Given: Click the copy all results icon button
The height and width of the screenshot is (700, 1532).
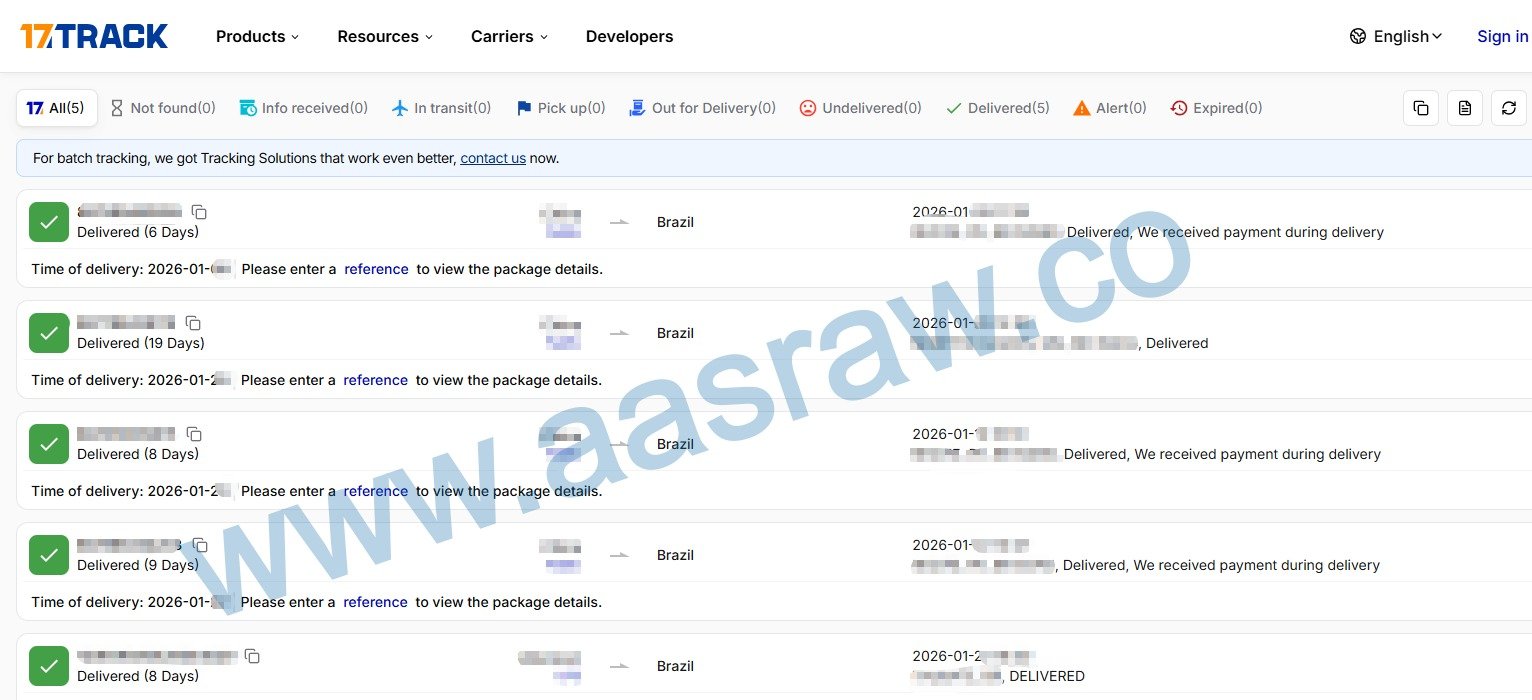Looking at the screenshot, I should pos(1420,108).
